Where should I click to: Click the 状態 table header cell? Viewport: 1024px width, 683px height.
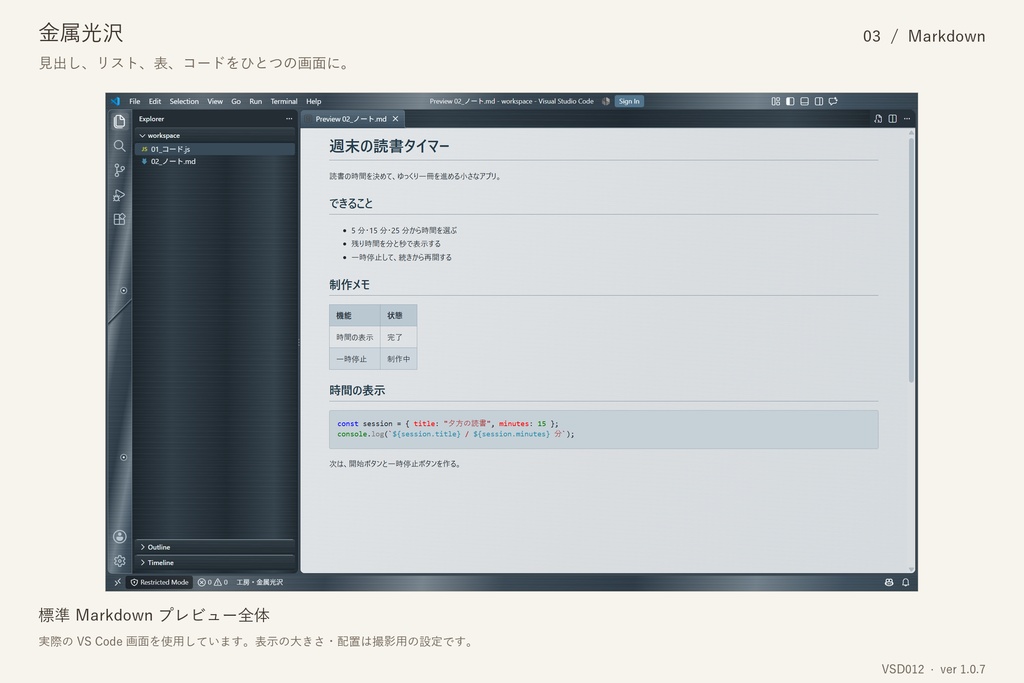point(398,315)
